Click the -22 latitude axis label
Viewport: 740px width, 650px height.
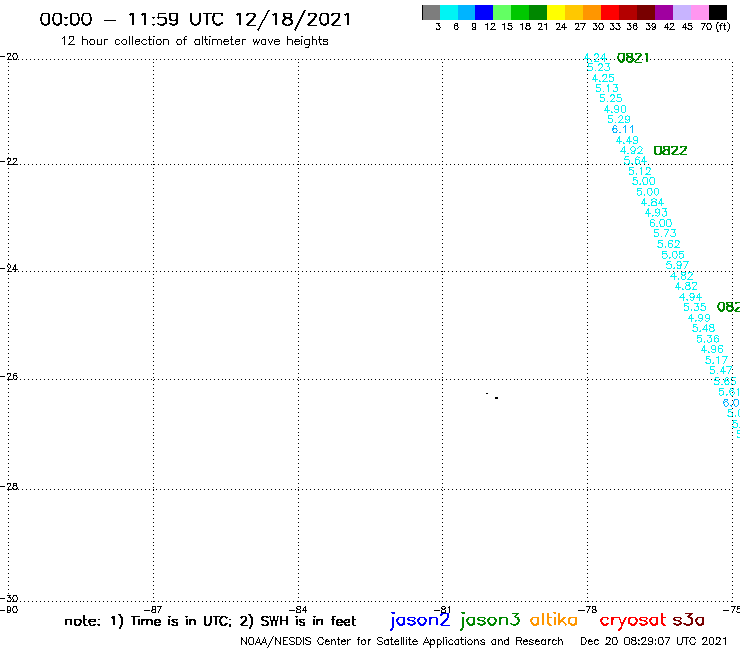pyautogui.click(x=9, y=161)
